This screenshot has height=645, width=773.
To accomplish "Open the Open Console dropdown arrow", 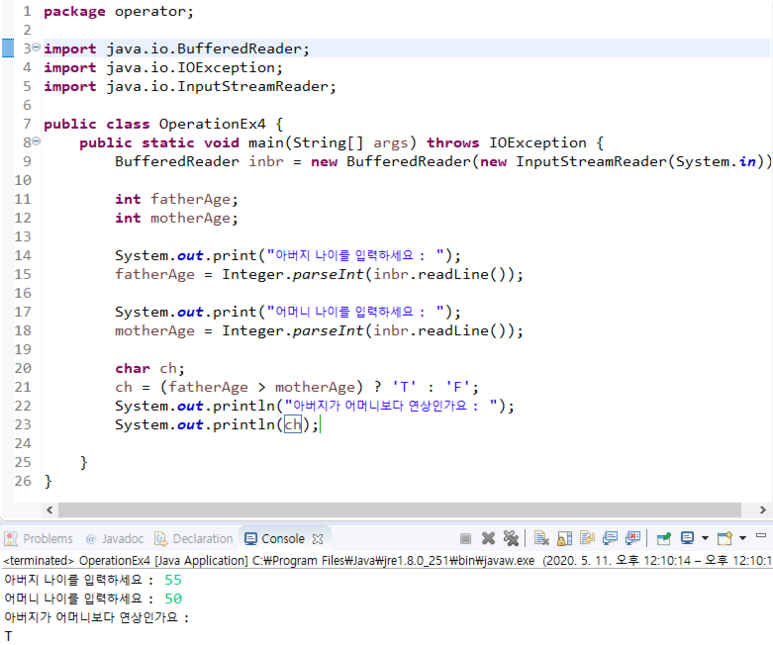I will 742,538.
